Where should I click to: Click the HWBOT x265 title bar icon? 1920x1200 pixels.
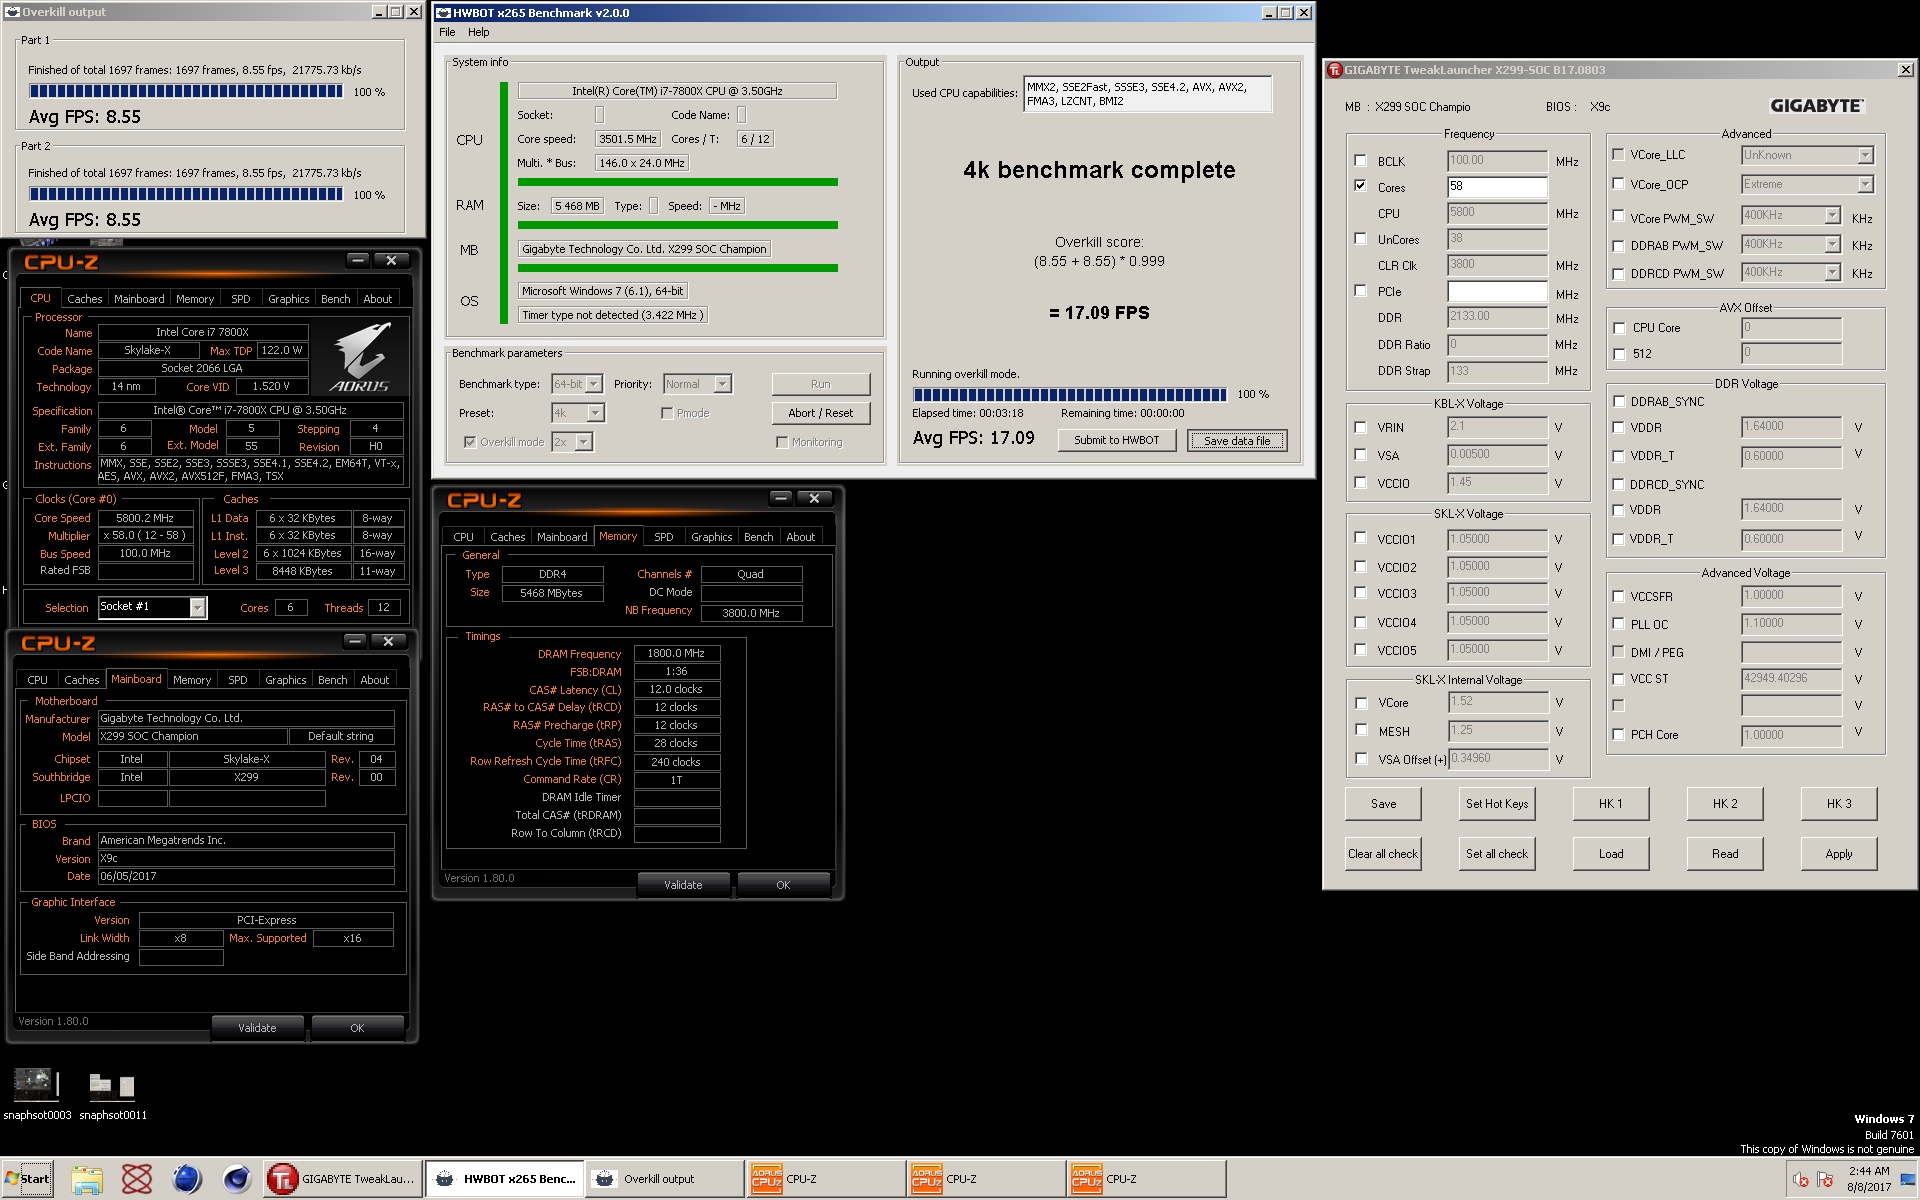(444, 13)
